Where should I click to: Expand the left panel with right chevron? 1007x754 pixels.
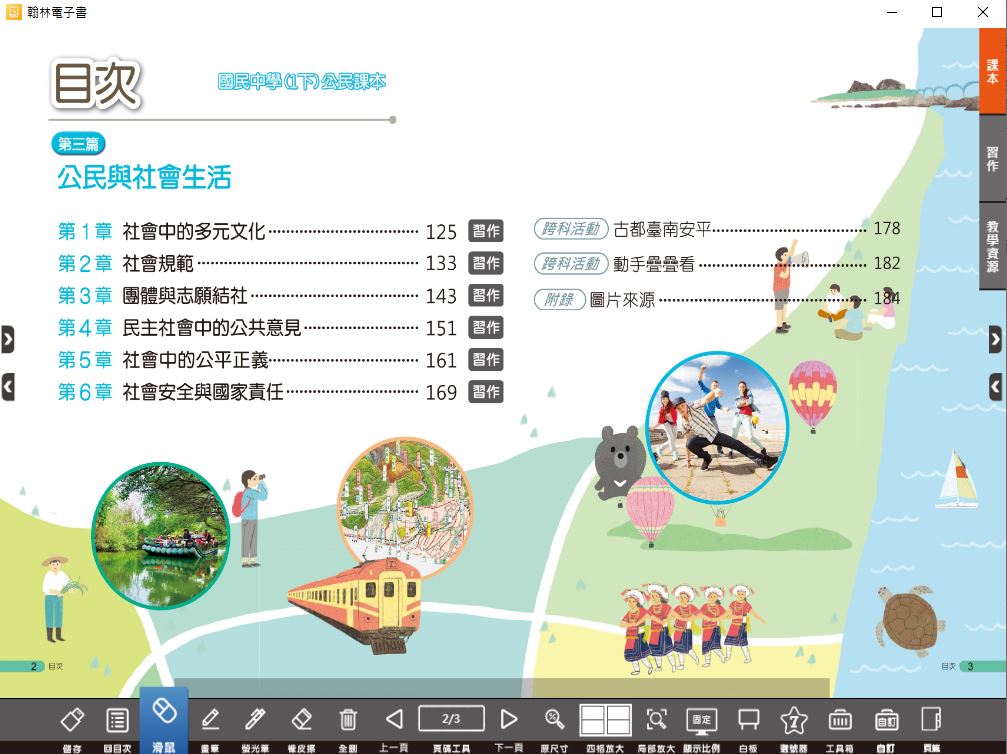pyautogui.click(x=8, y=340)
